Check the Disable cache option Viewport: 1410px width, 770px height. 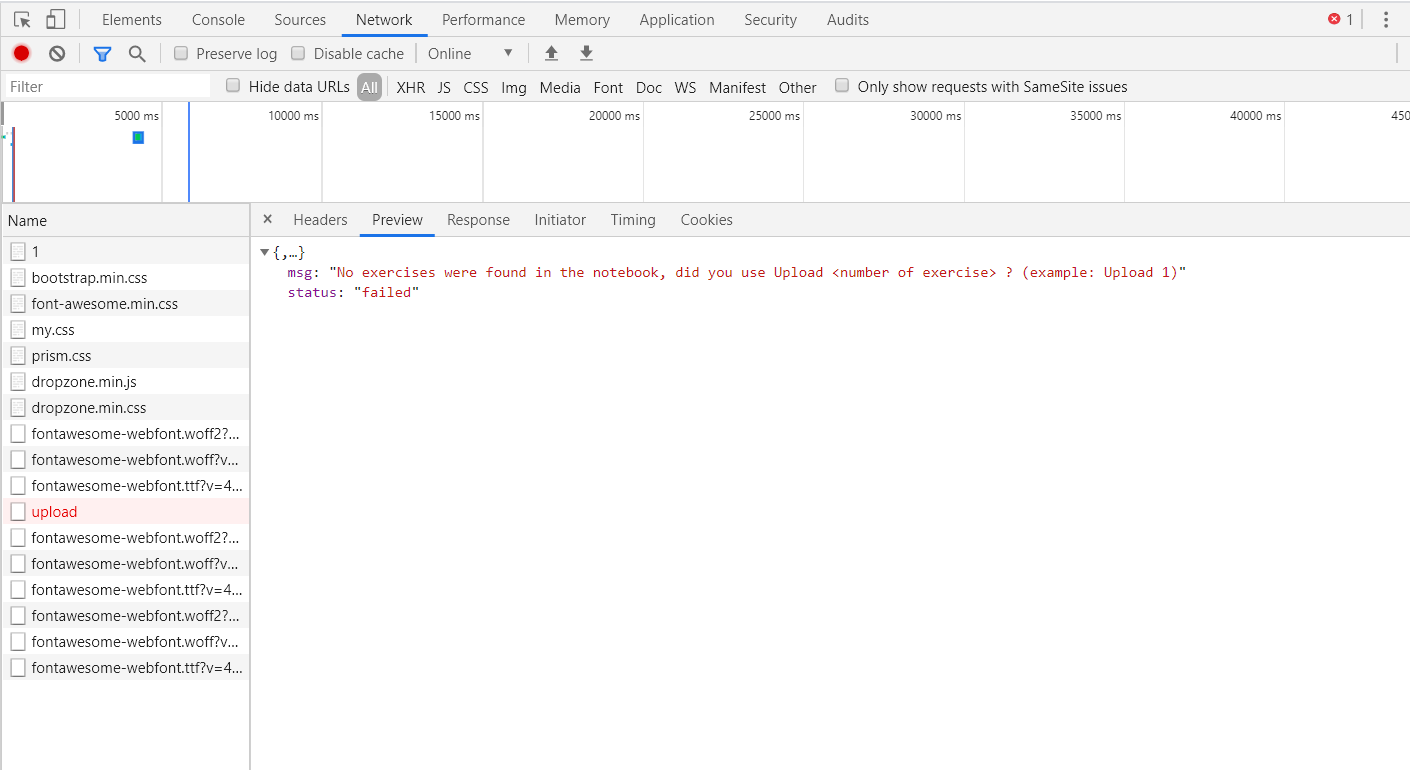tap(298, 53)
